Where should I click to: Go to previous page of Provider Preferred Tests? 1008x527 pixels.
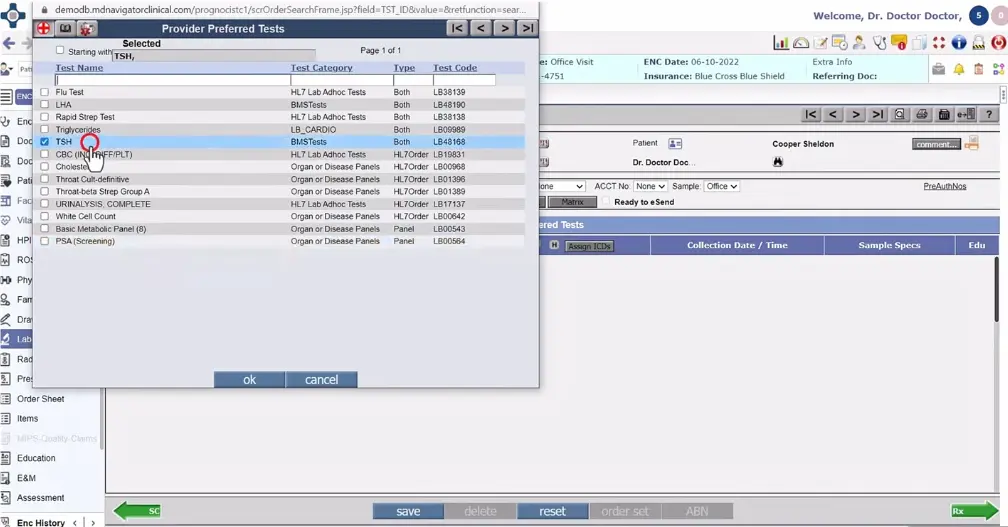480,28
